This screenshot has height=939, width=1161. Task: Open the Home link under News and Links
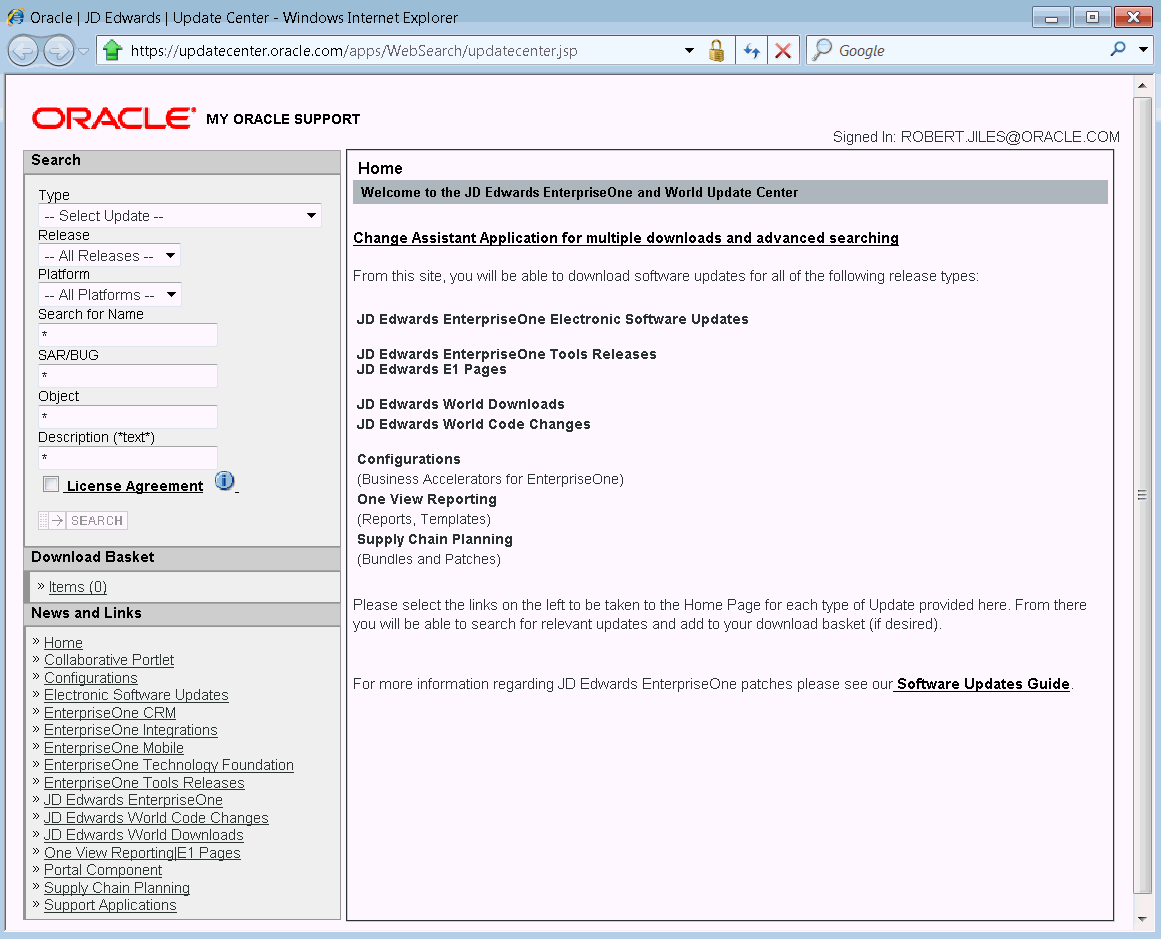(63, 643)
